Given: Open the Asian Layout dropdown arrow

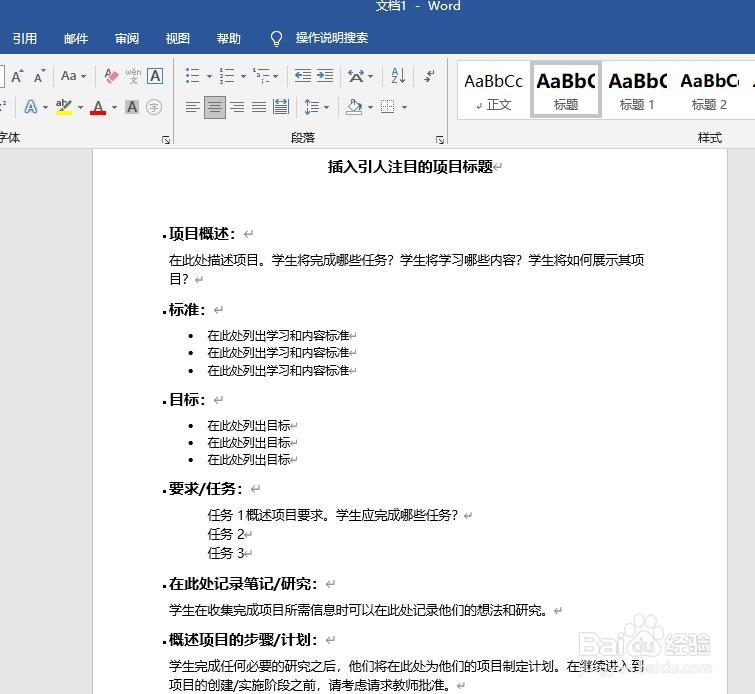Looking at the screenshot, I should (x=370, y=76).
